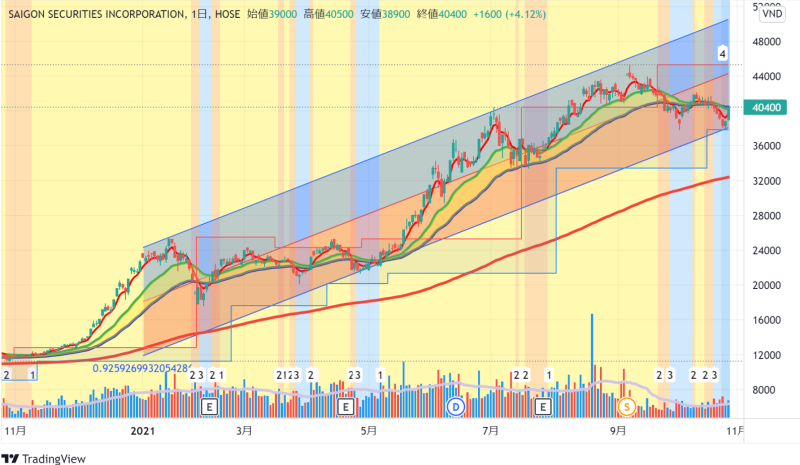Click the 16000 price axis label

tap(766, 320)
